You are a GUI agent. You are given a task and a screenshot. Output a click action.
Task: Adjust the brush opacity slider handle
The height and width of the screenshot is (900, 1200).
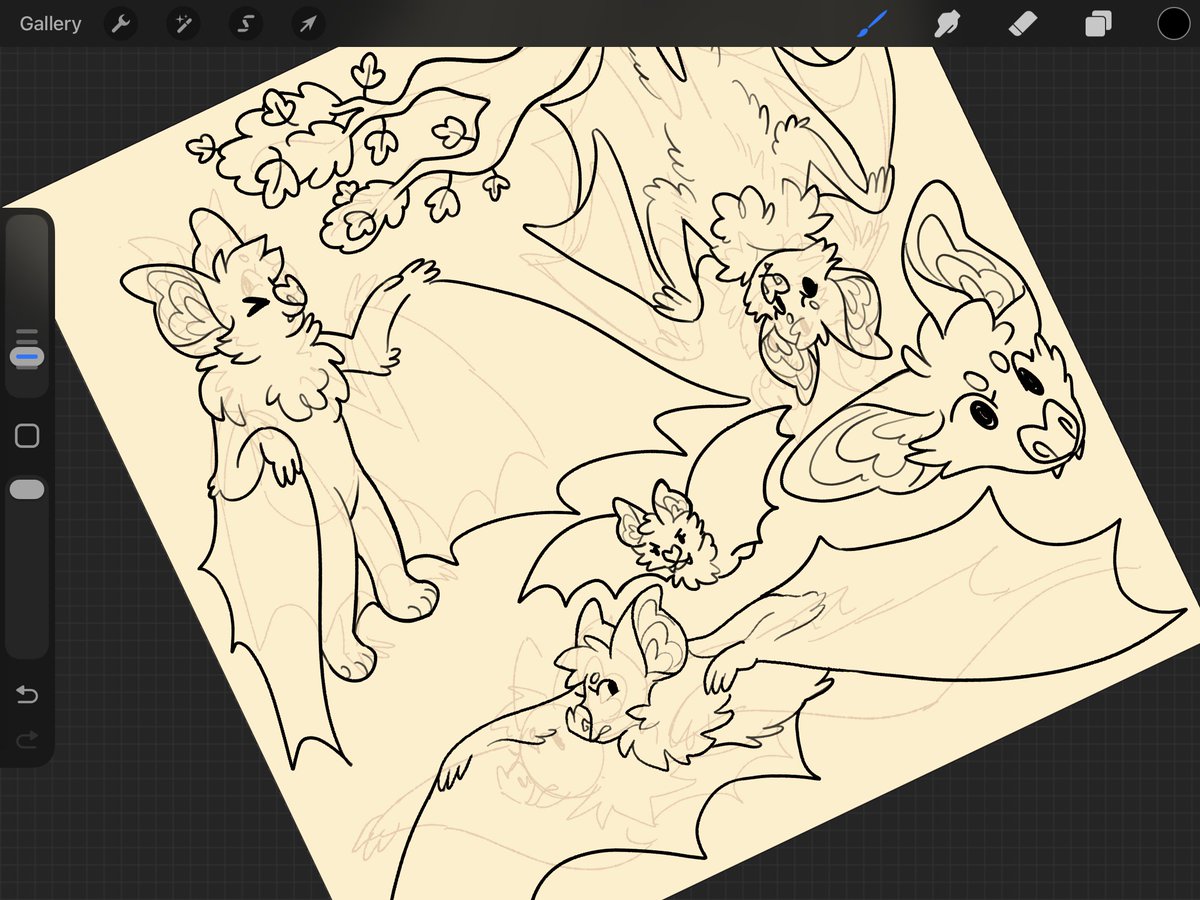(x=27, y=489)
